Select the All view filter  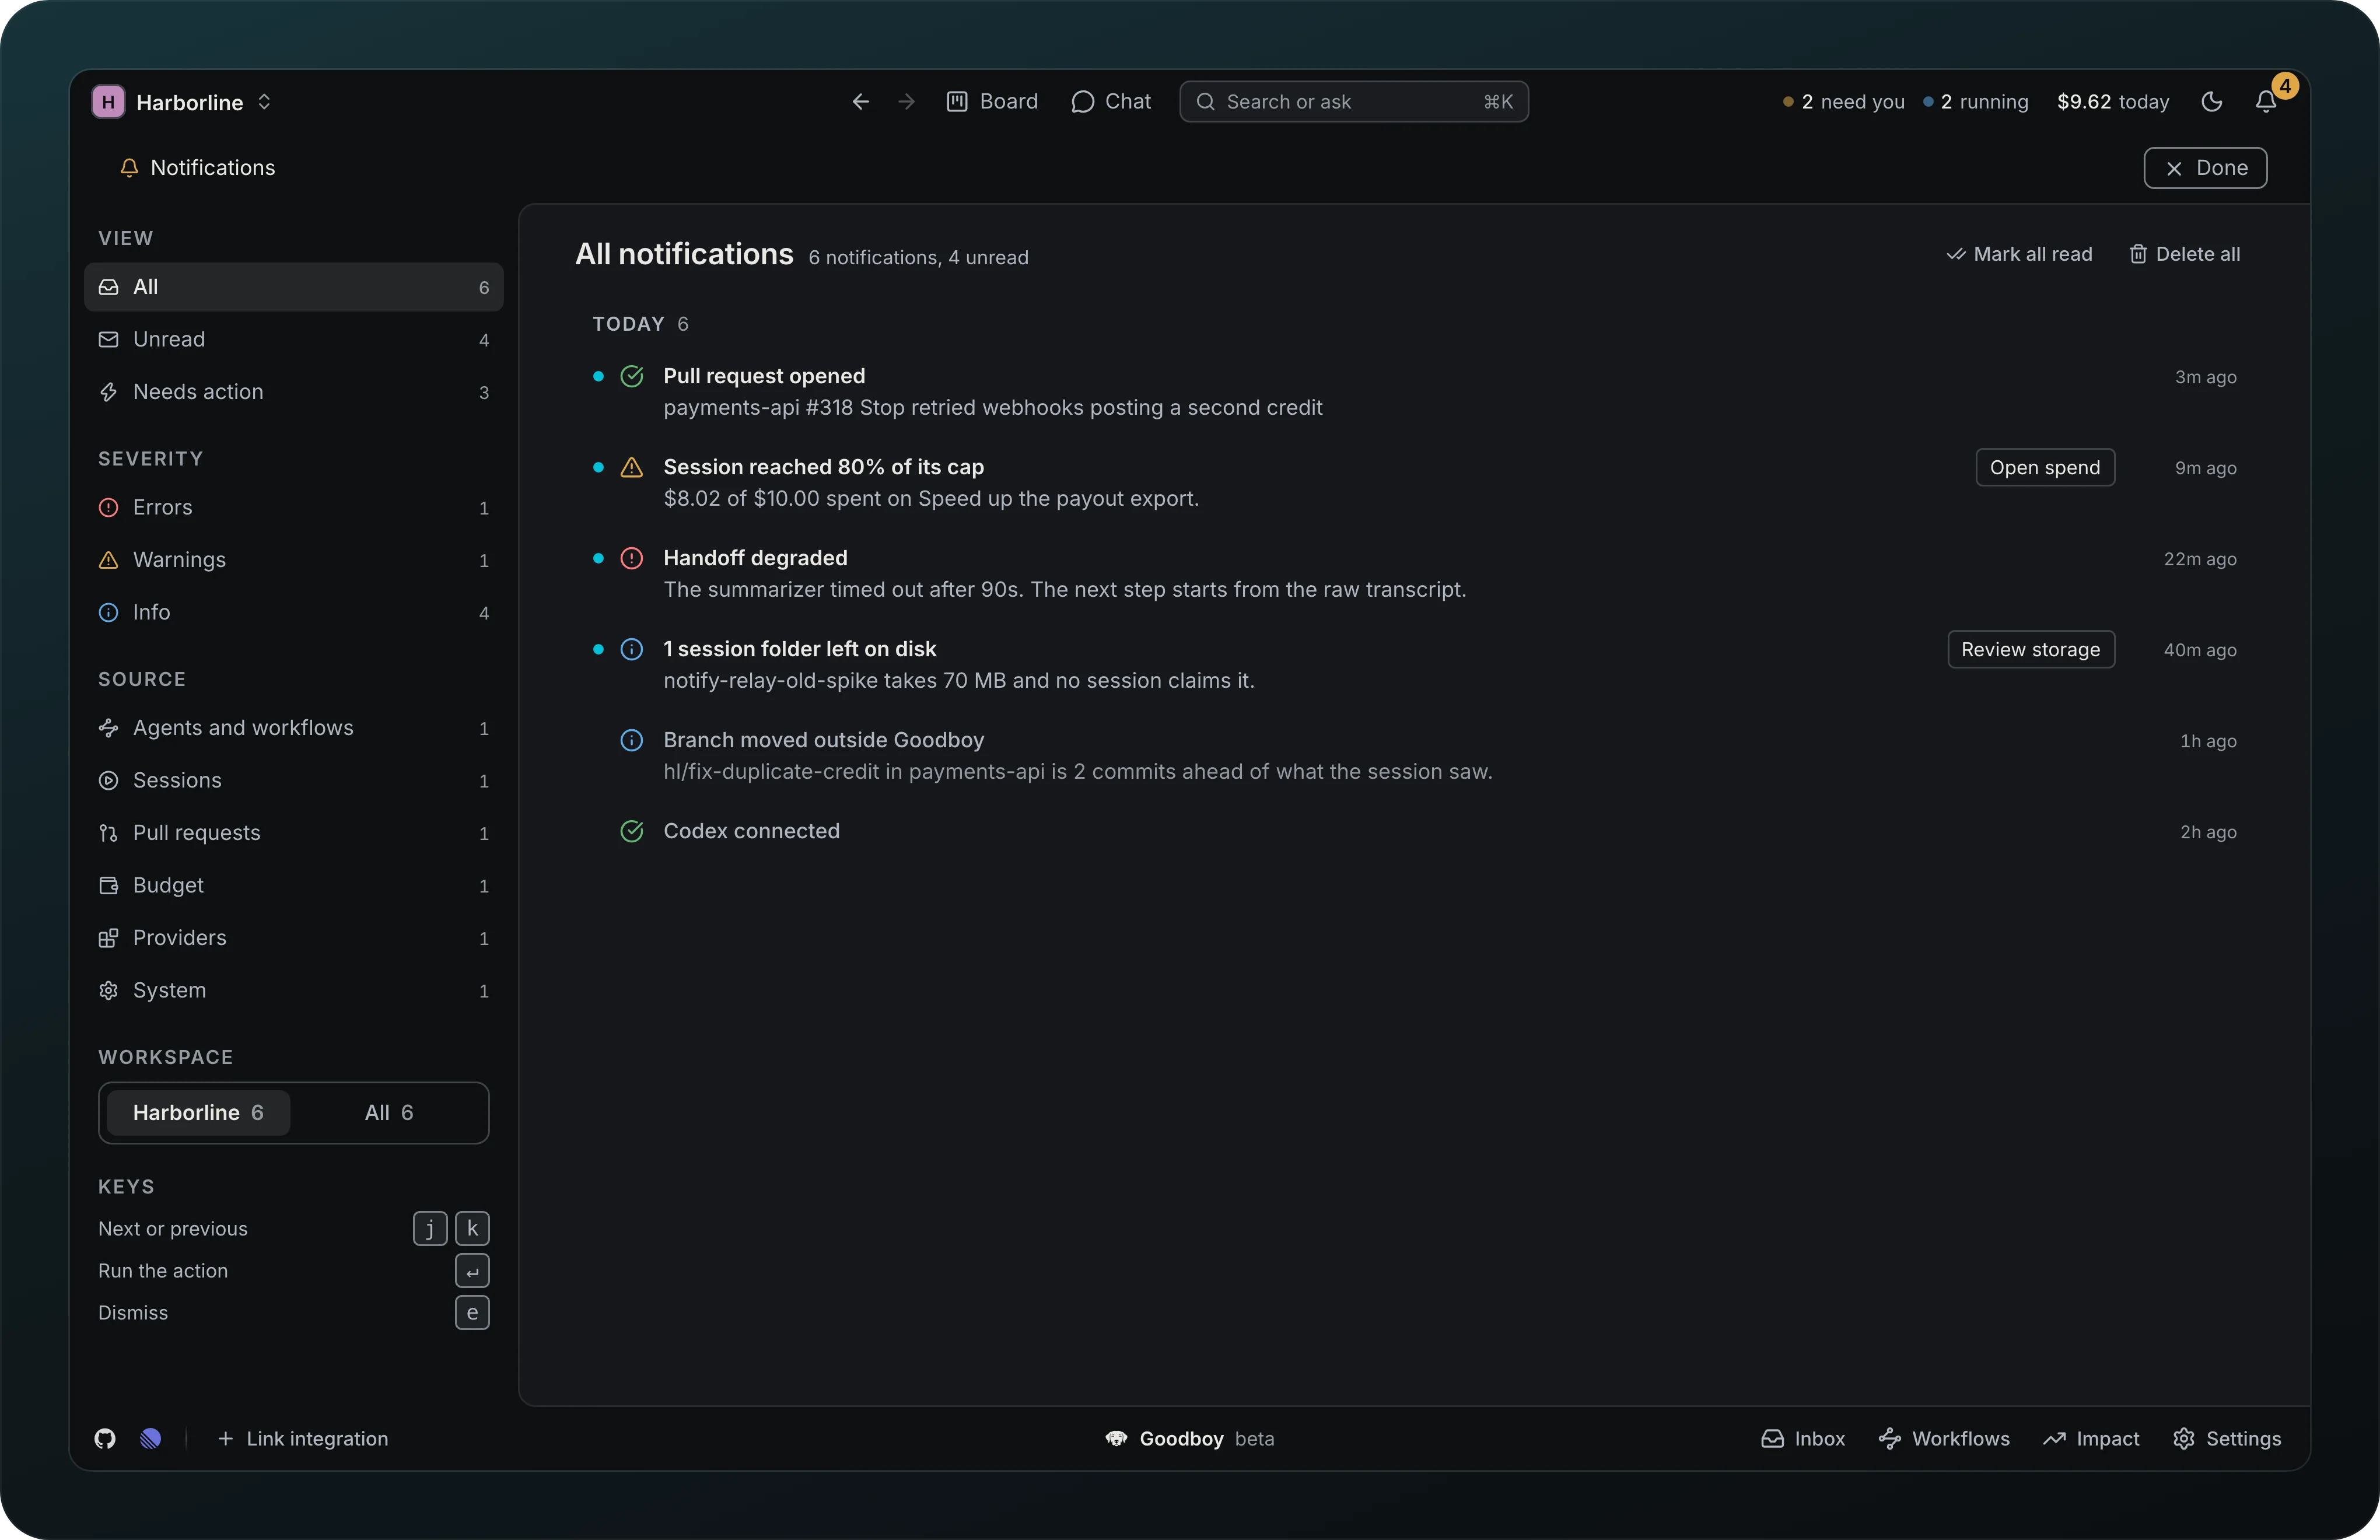(x=294, y=287)
